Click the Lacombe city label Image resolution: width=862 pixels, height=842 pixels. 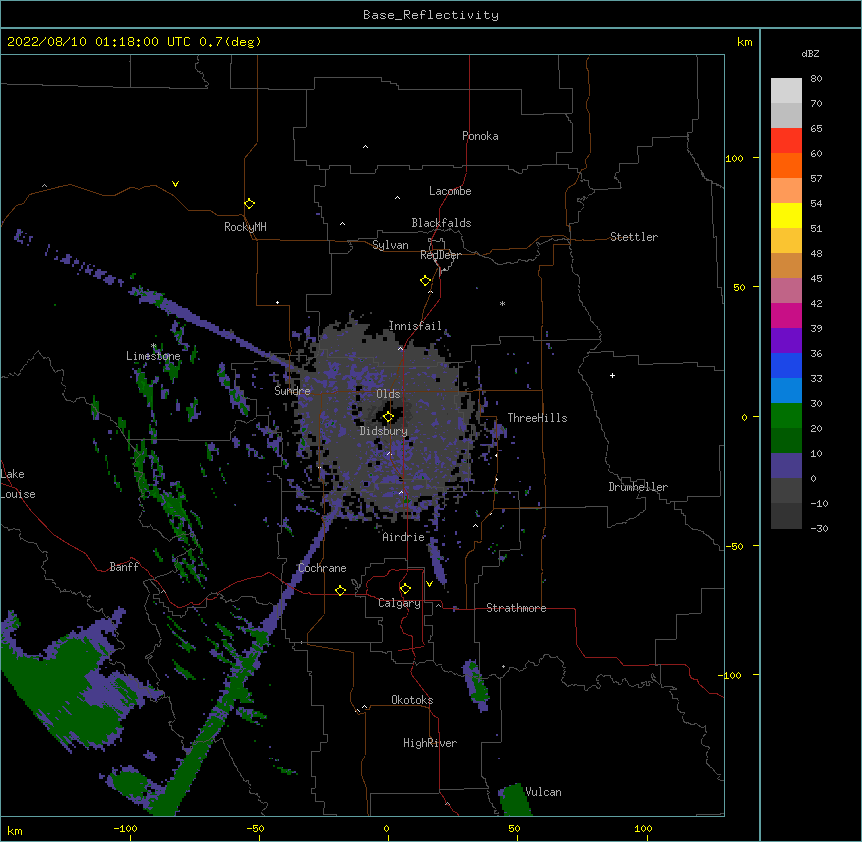click(450, 191)
